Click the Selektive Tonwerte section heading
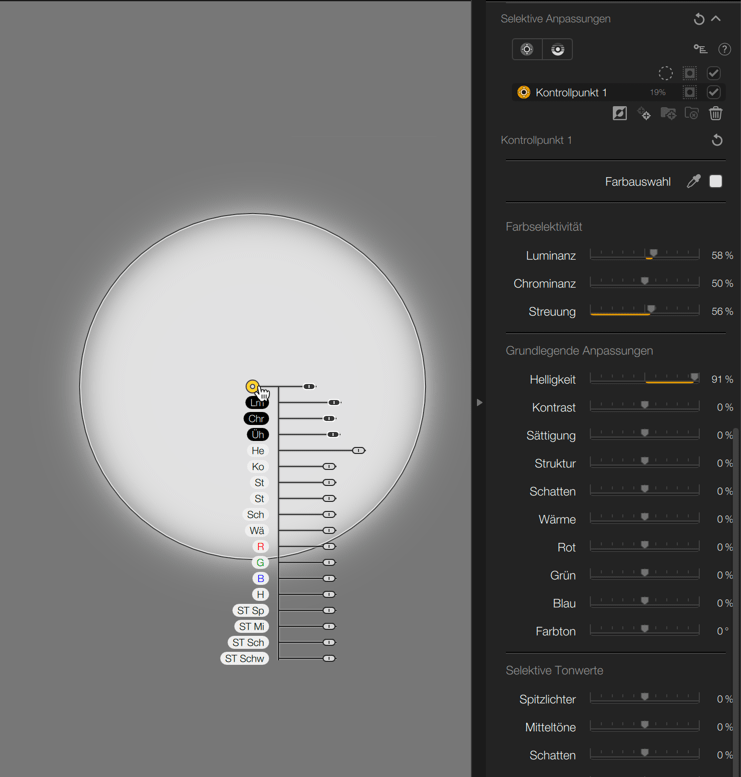 (x=554, y=670)
